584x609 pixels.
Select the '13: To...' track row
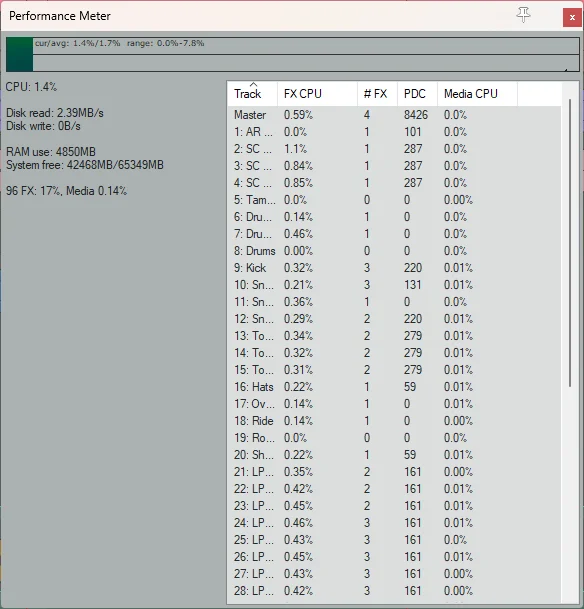394,336
